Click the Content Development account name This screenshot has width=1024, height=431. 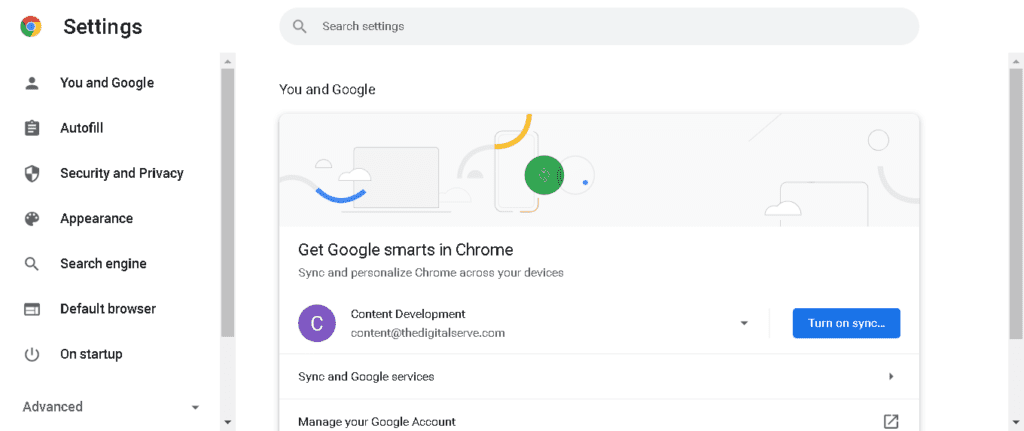(x=408, y=314)
